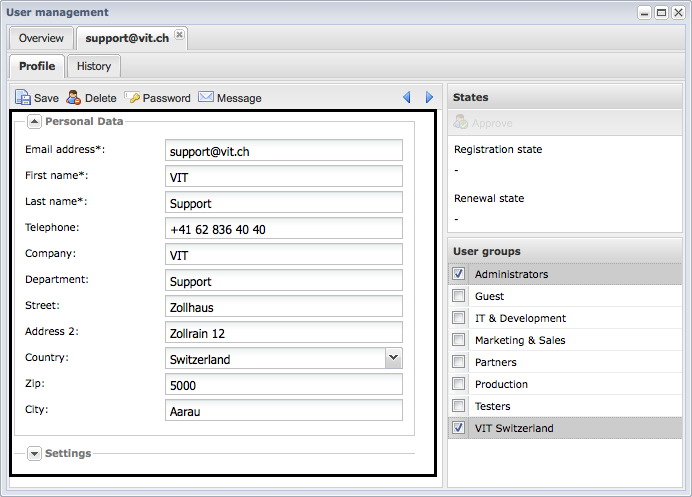Screen dimensions: 692x497
Task: Click the Approve user icon
Action: (460, 122)
